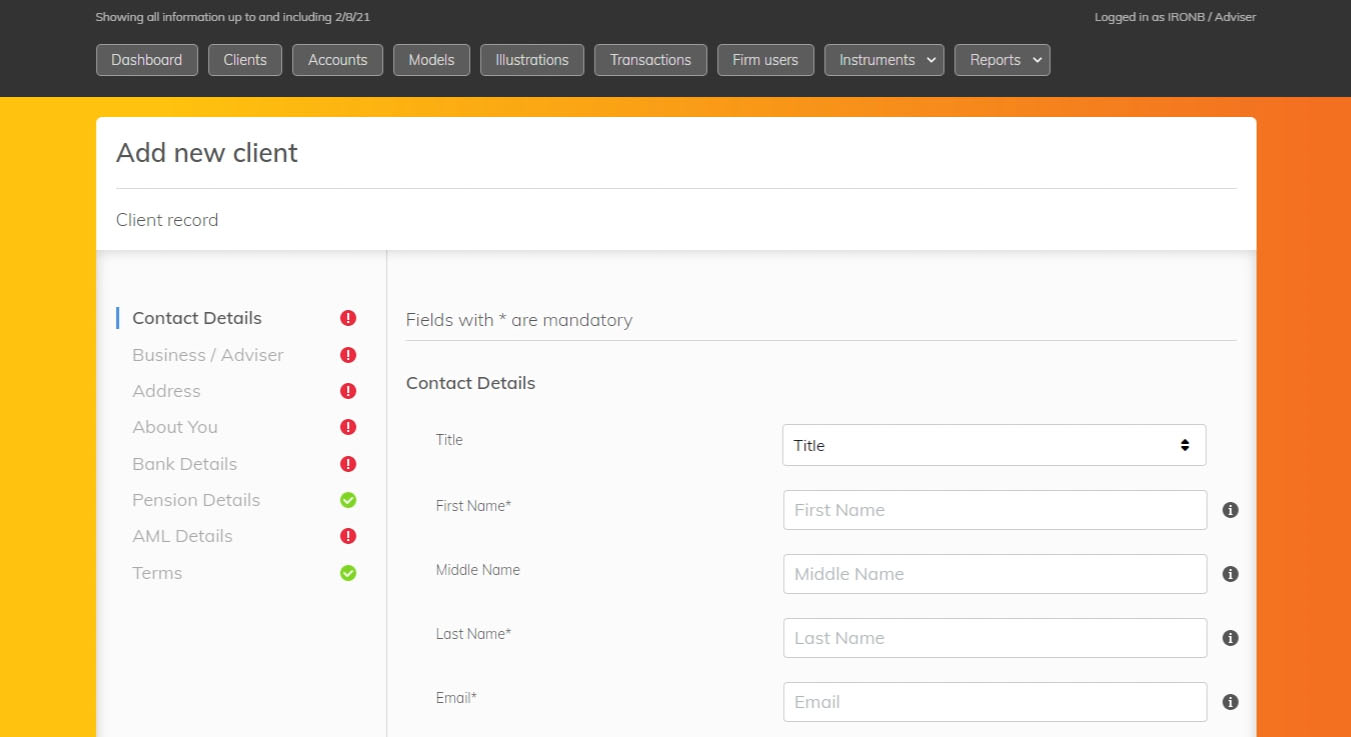The height and width of the screenshot is (737, 1351).
Task: Click the error indicator beside Bank Details
Action: pyautogui.click(x=348, y=463)
